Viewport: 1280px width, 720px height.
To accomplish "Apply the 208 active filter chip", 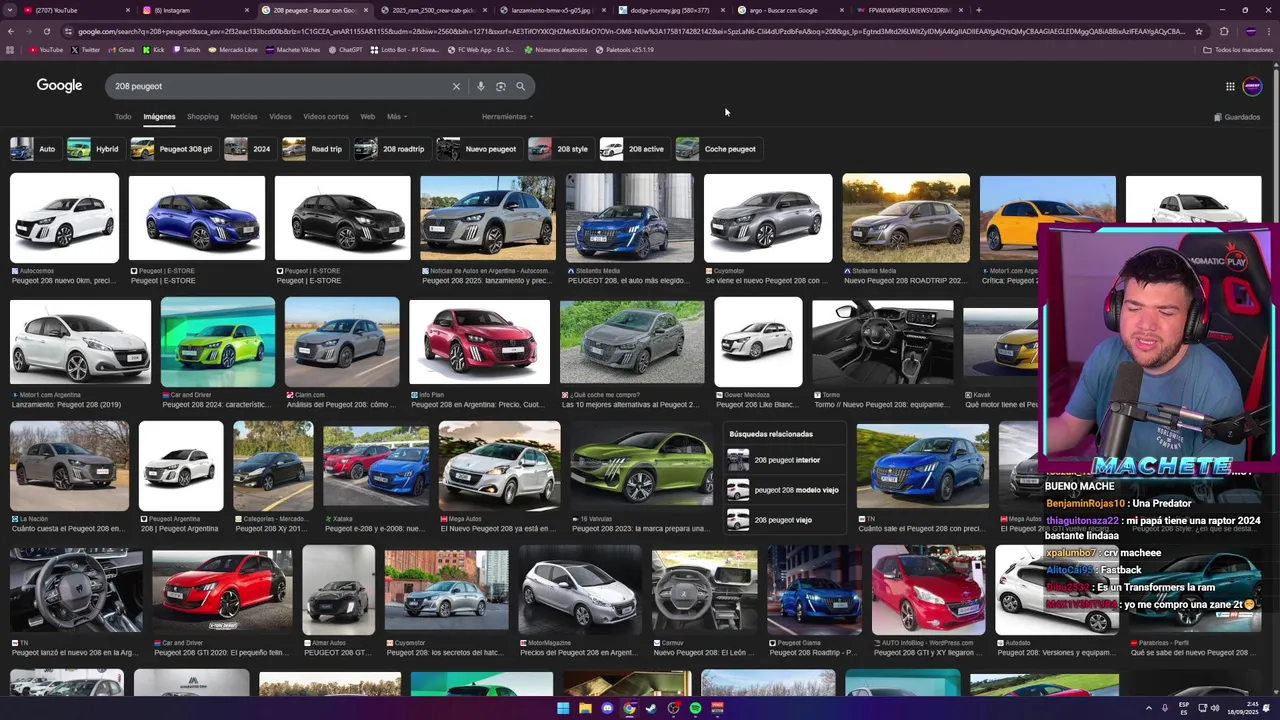I will click(634, 149).
